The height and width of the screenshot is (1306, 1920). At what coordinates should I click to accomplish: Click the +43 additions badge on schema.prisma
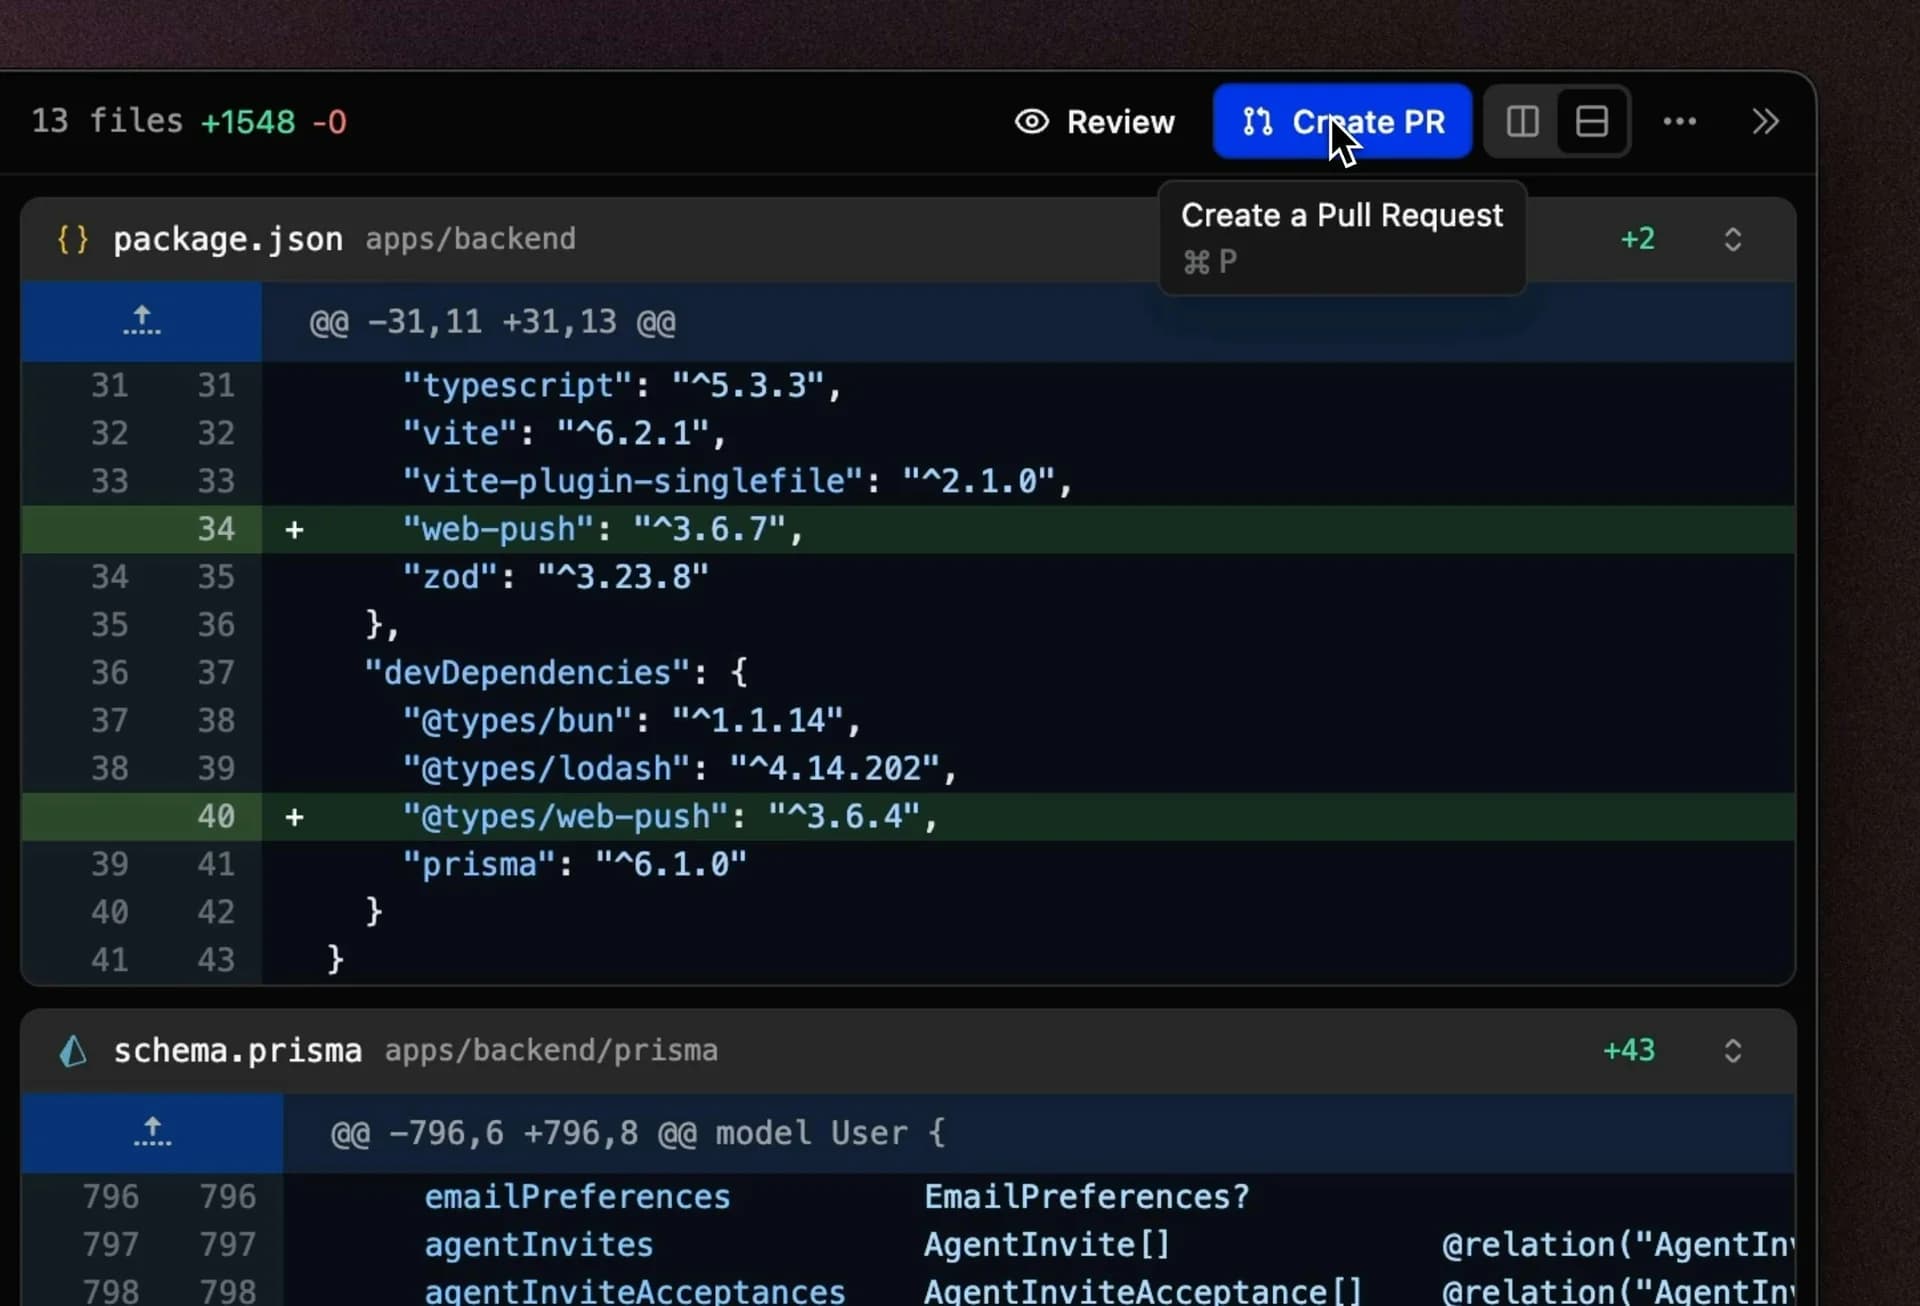[x=1629, y=1050]
